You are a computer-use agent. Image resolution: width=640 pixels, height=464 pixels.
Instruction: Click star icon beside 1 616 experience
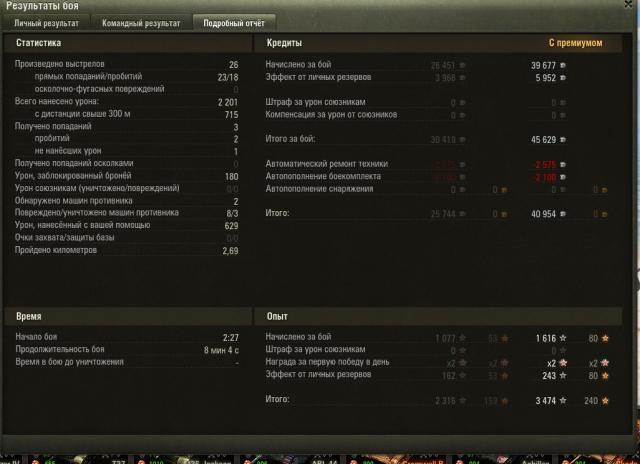coord(563,338)
